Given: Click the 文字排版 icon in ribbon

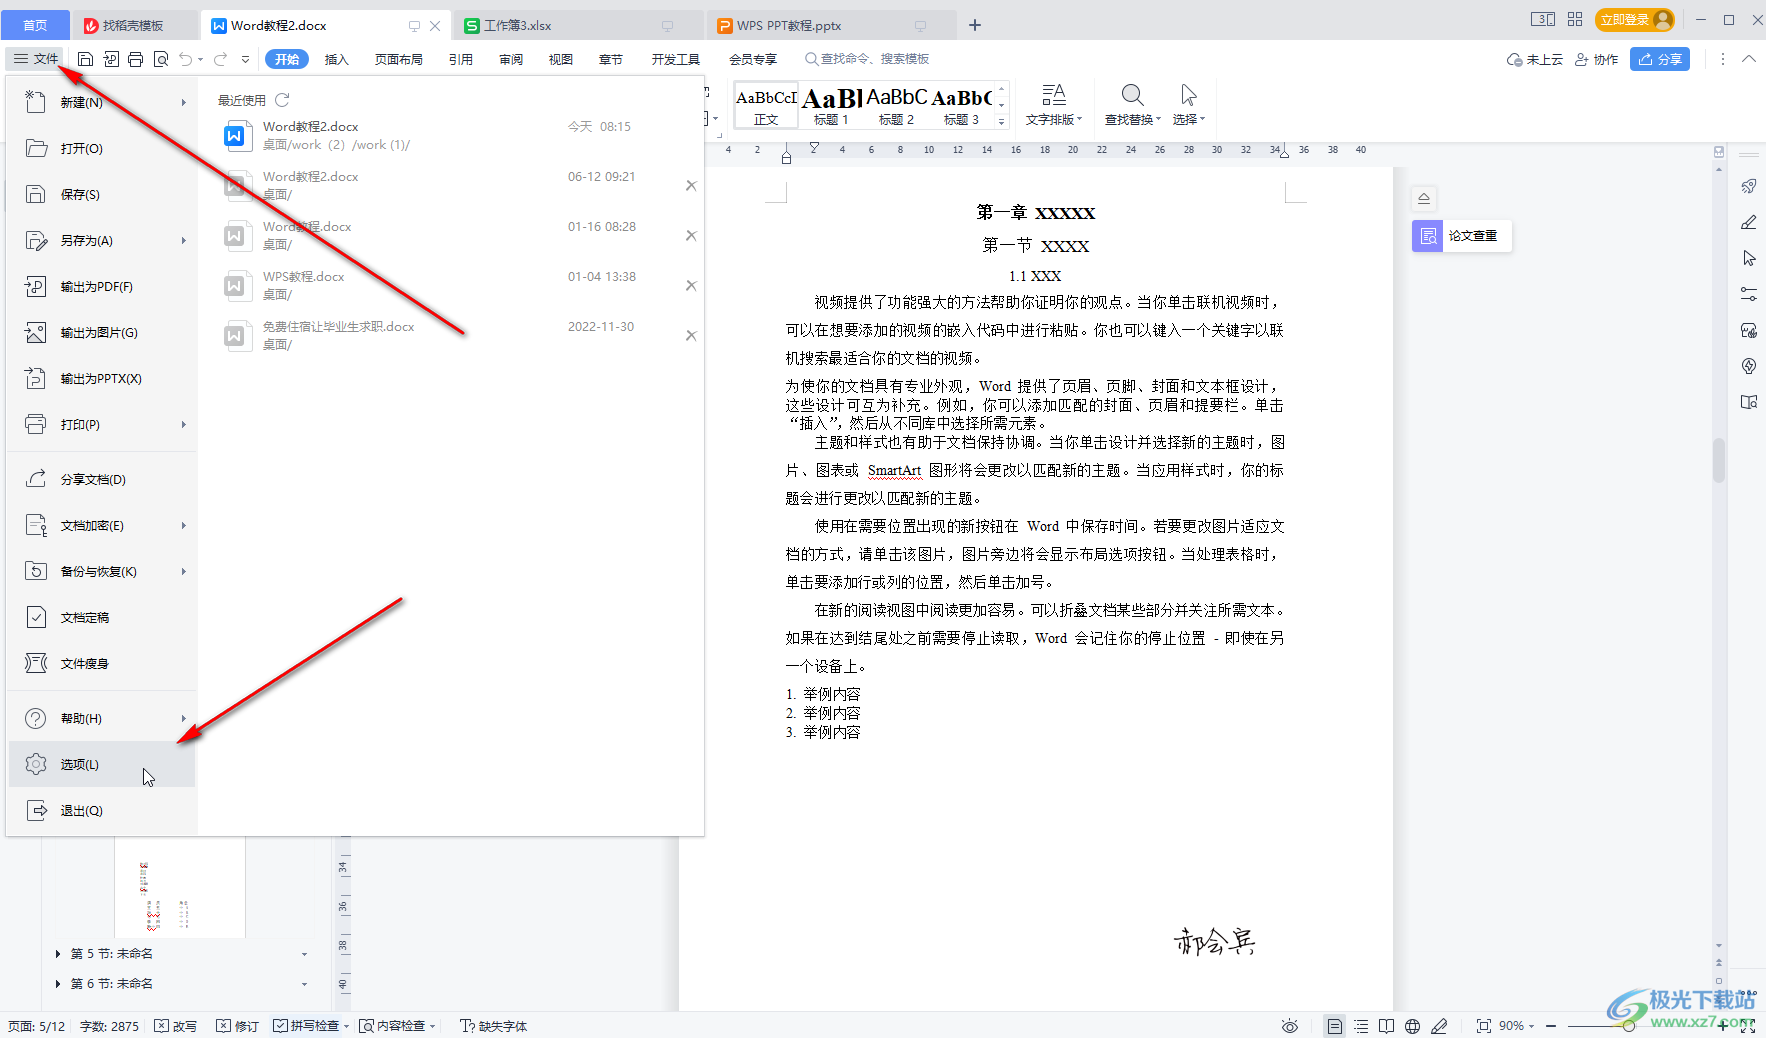Looking at the screenshot, I should coord(1053,104).
